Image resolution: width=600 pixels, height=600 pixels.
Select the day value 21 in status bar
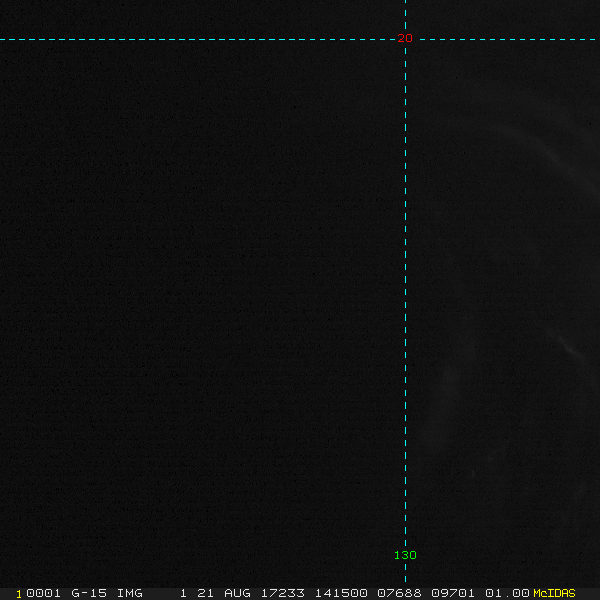[x=205, y=593]
